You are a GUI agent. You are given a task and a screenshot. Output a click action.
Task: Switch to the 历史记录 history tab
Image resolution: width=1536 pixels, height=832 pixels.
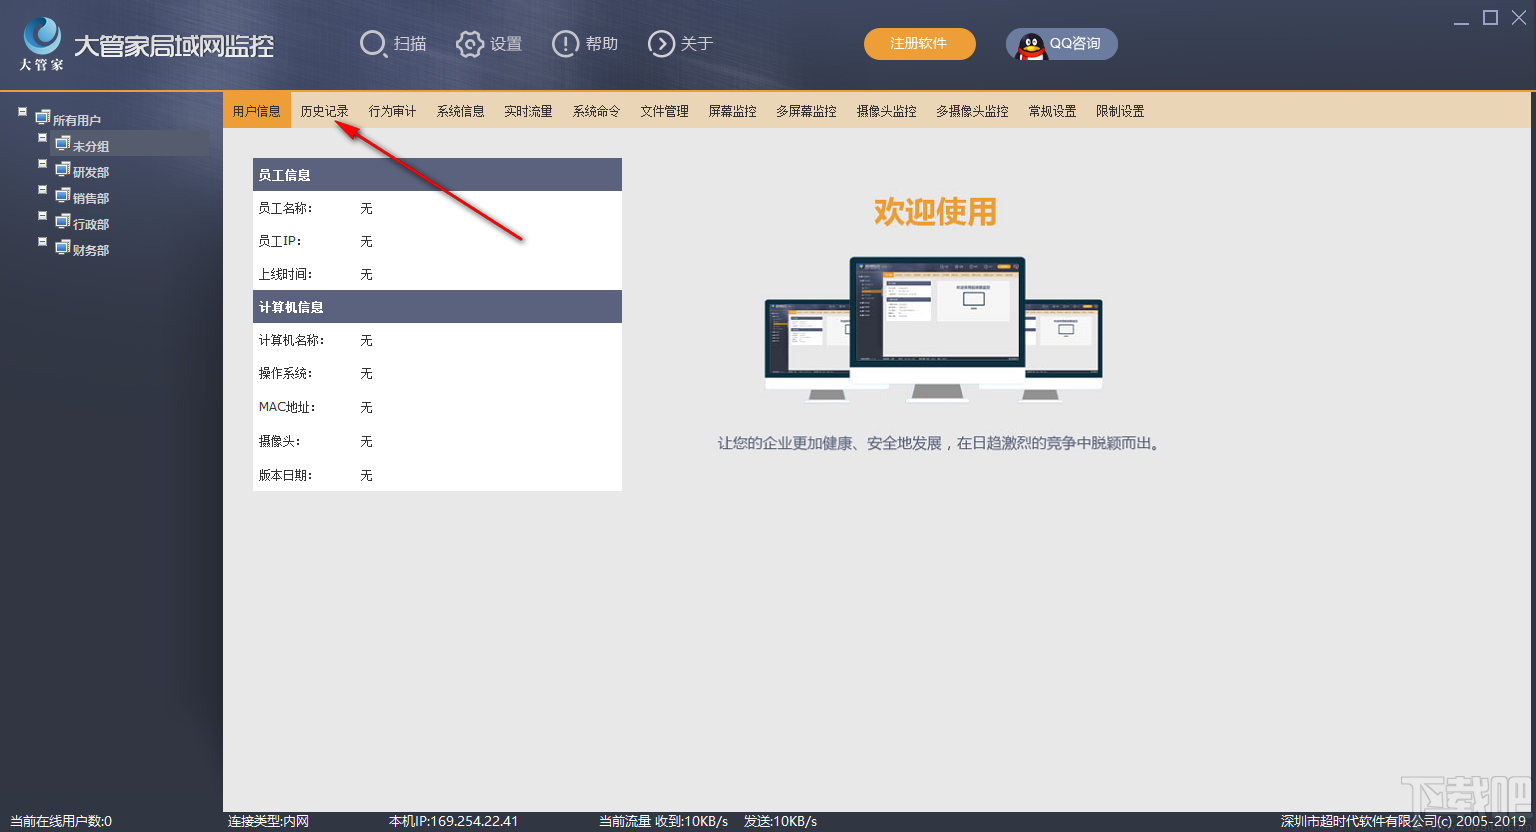(324, 110)
